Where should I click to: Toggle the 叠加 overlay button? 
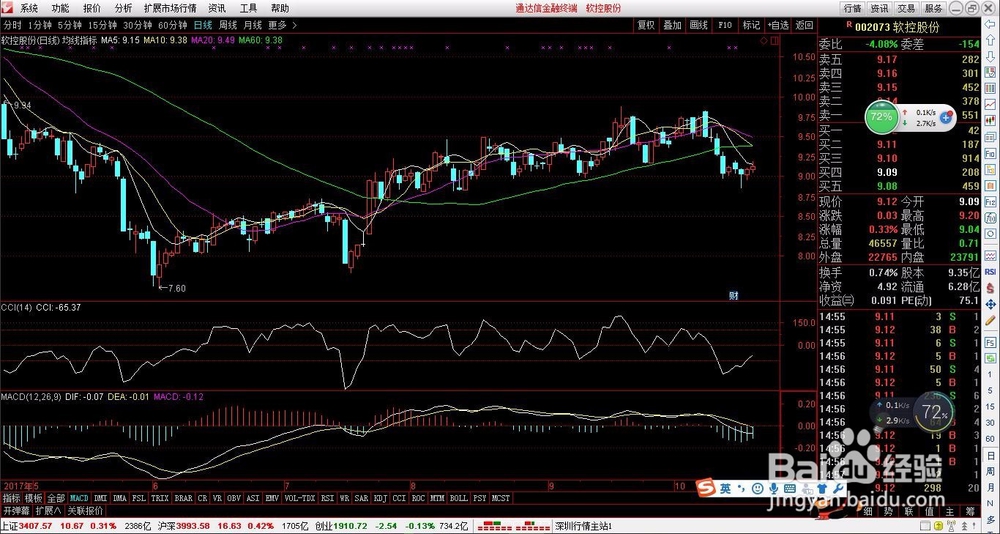pos(672,25)
